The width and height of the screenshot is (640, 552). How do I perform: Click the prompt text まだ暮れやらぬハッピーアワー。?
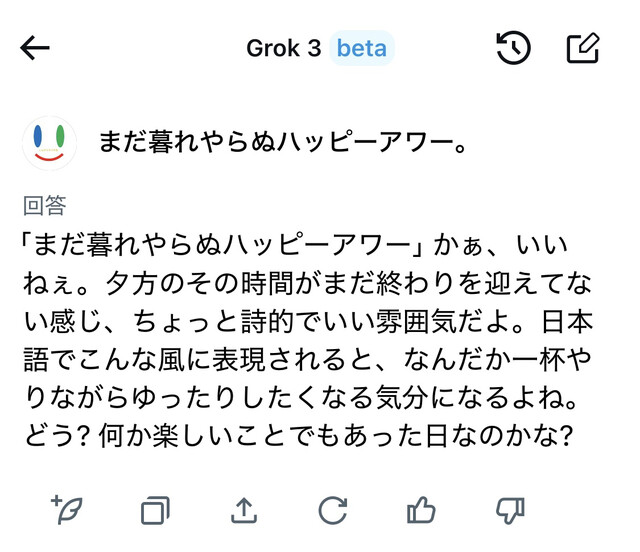(x=284, y=143)
